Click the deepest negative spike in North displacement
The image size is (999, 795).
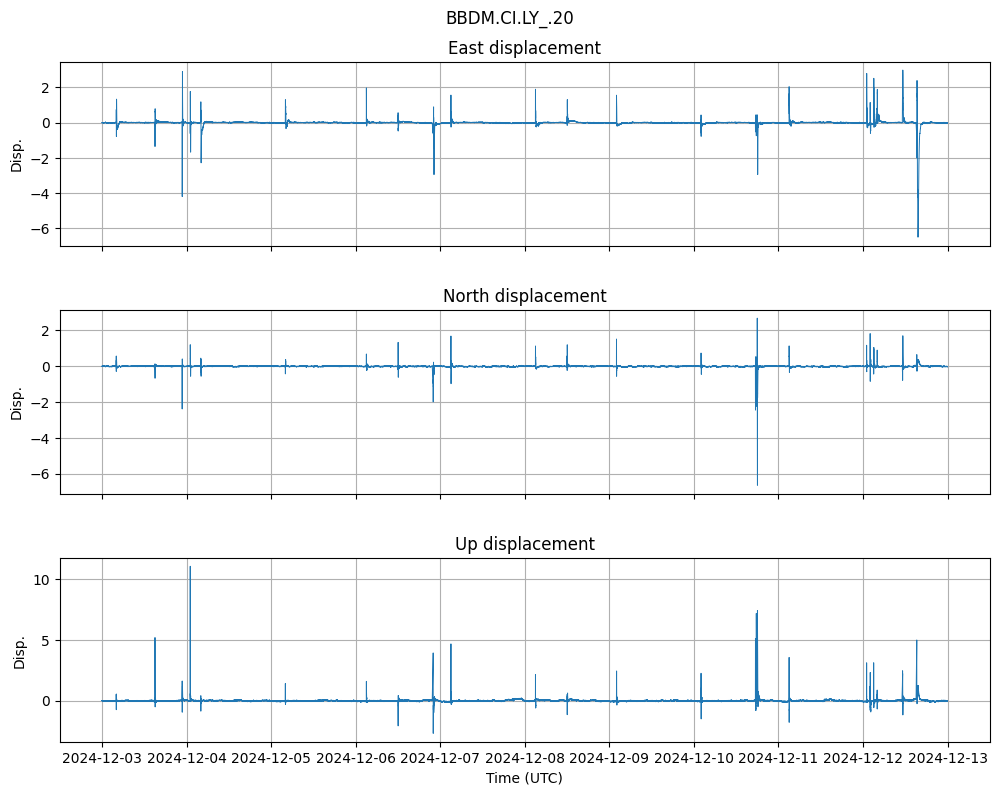[x=757, y=484]
